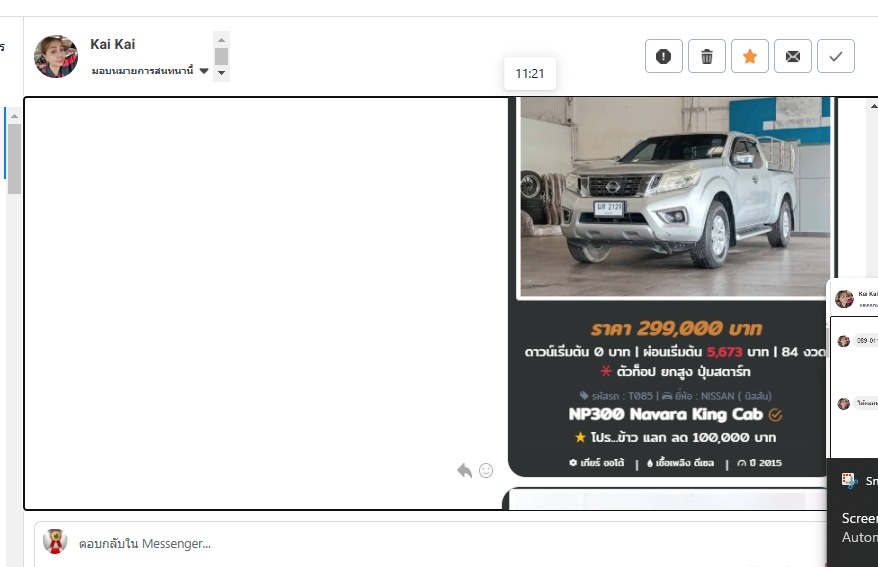
Task: Click the reply arrow icon beside message
Action: pyautogui.click(x=464, y=470)
